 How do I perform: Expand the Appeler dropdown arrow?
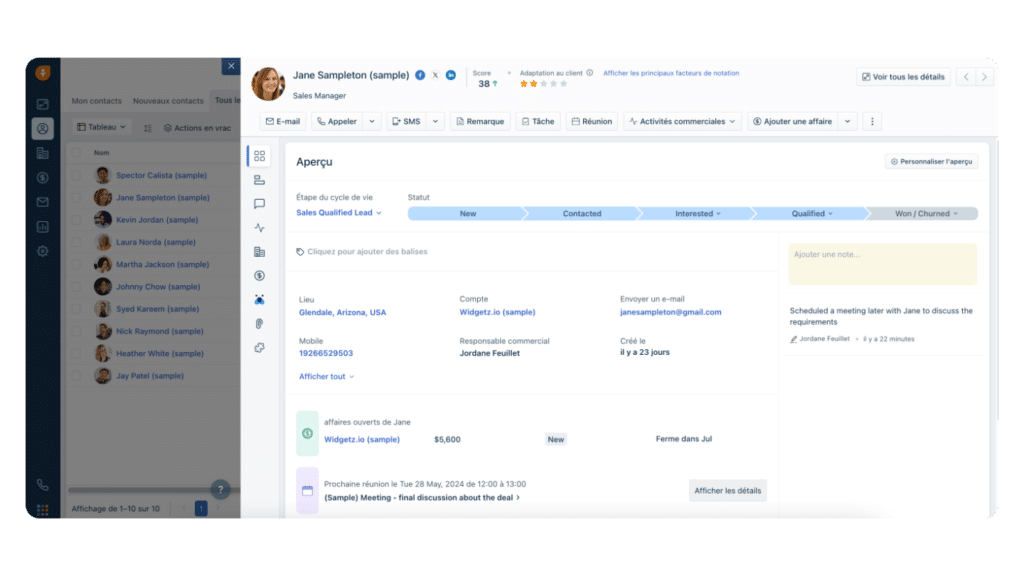pos(372,120)
